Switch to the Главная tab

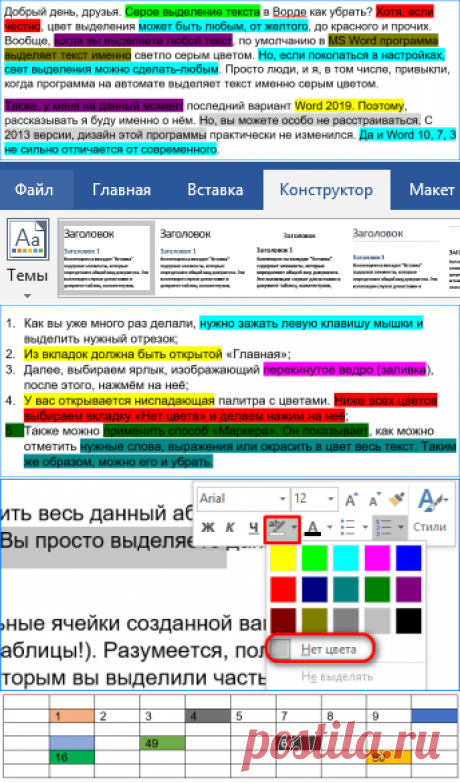(x=121, y=190)
